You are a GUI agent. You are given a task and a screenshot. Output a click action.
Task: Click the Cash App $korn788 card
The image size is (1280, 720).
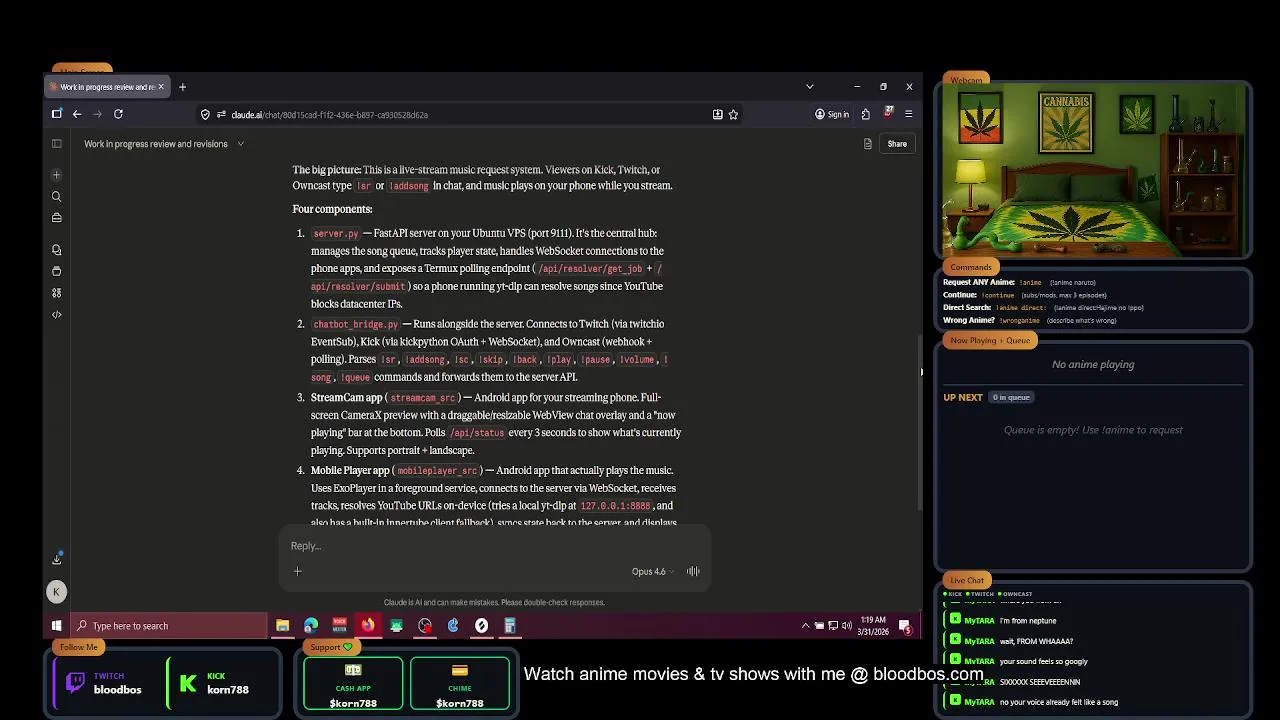pos(353,684)
